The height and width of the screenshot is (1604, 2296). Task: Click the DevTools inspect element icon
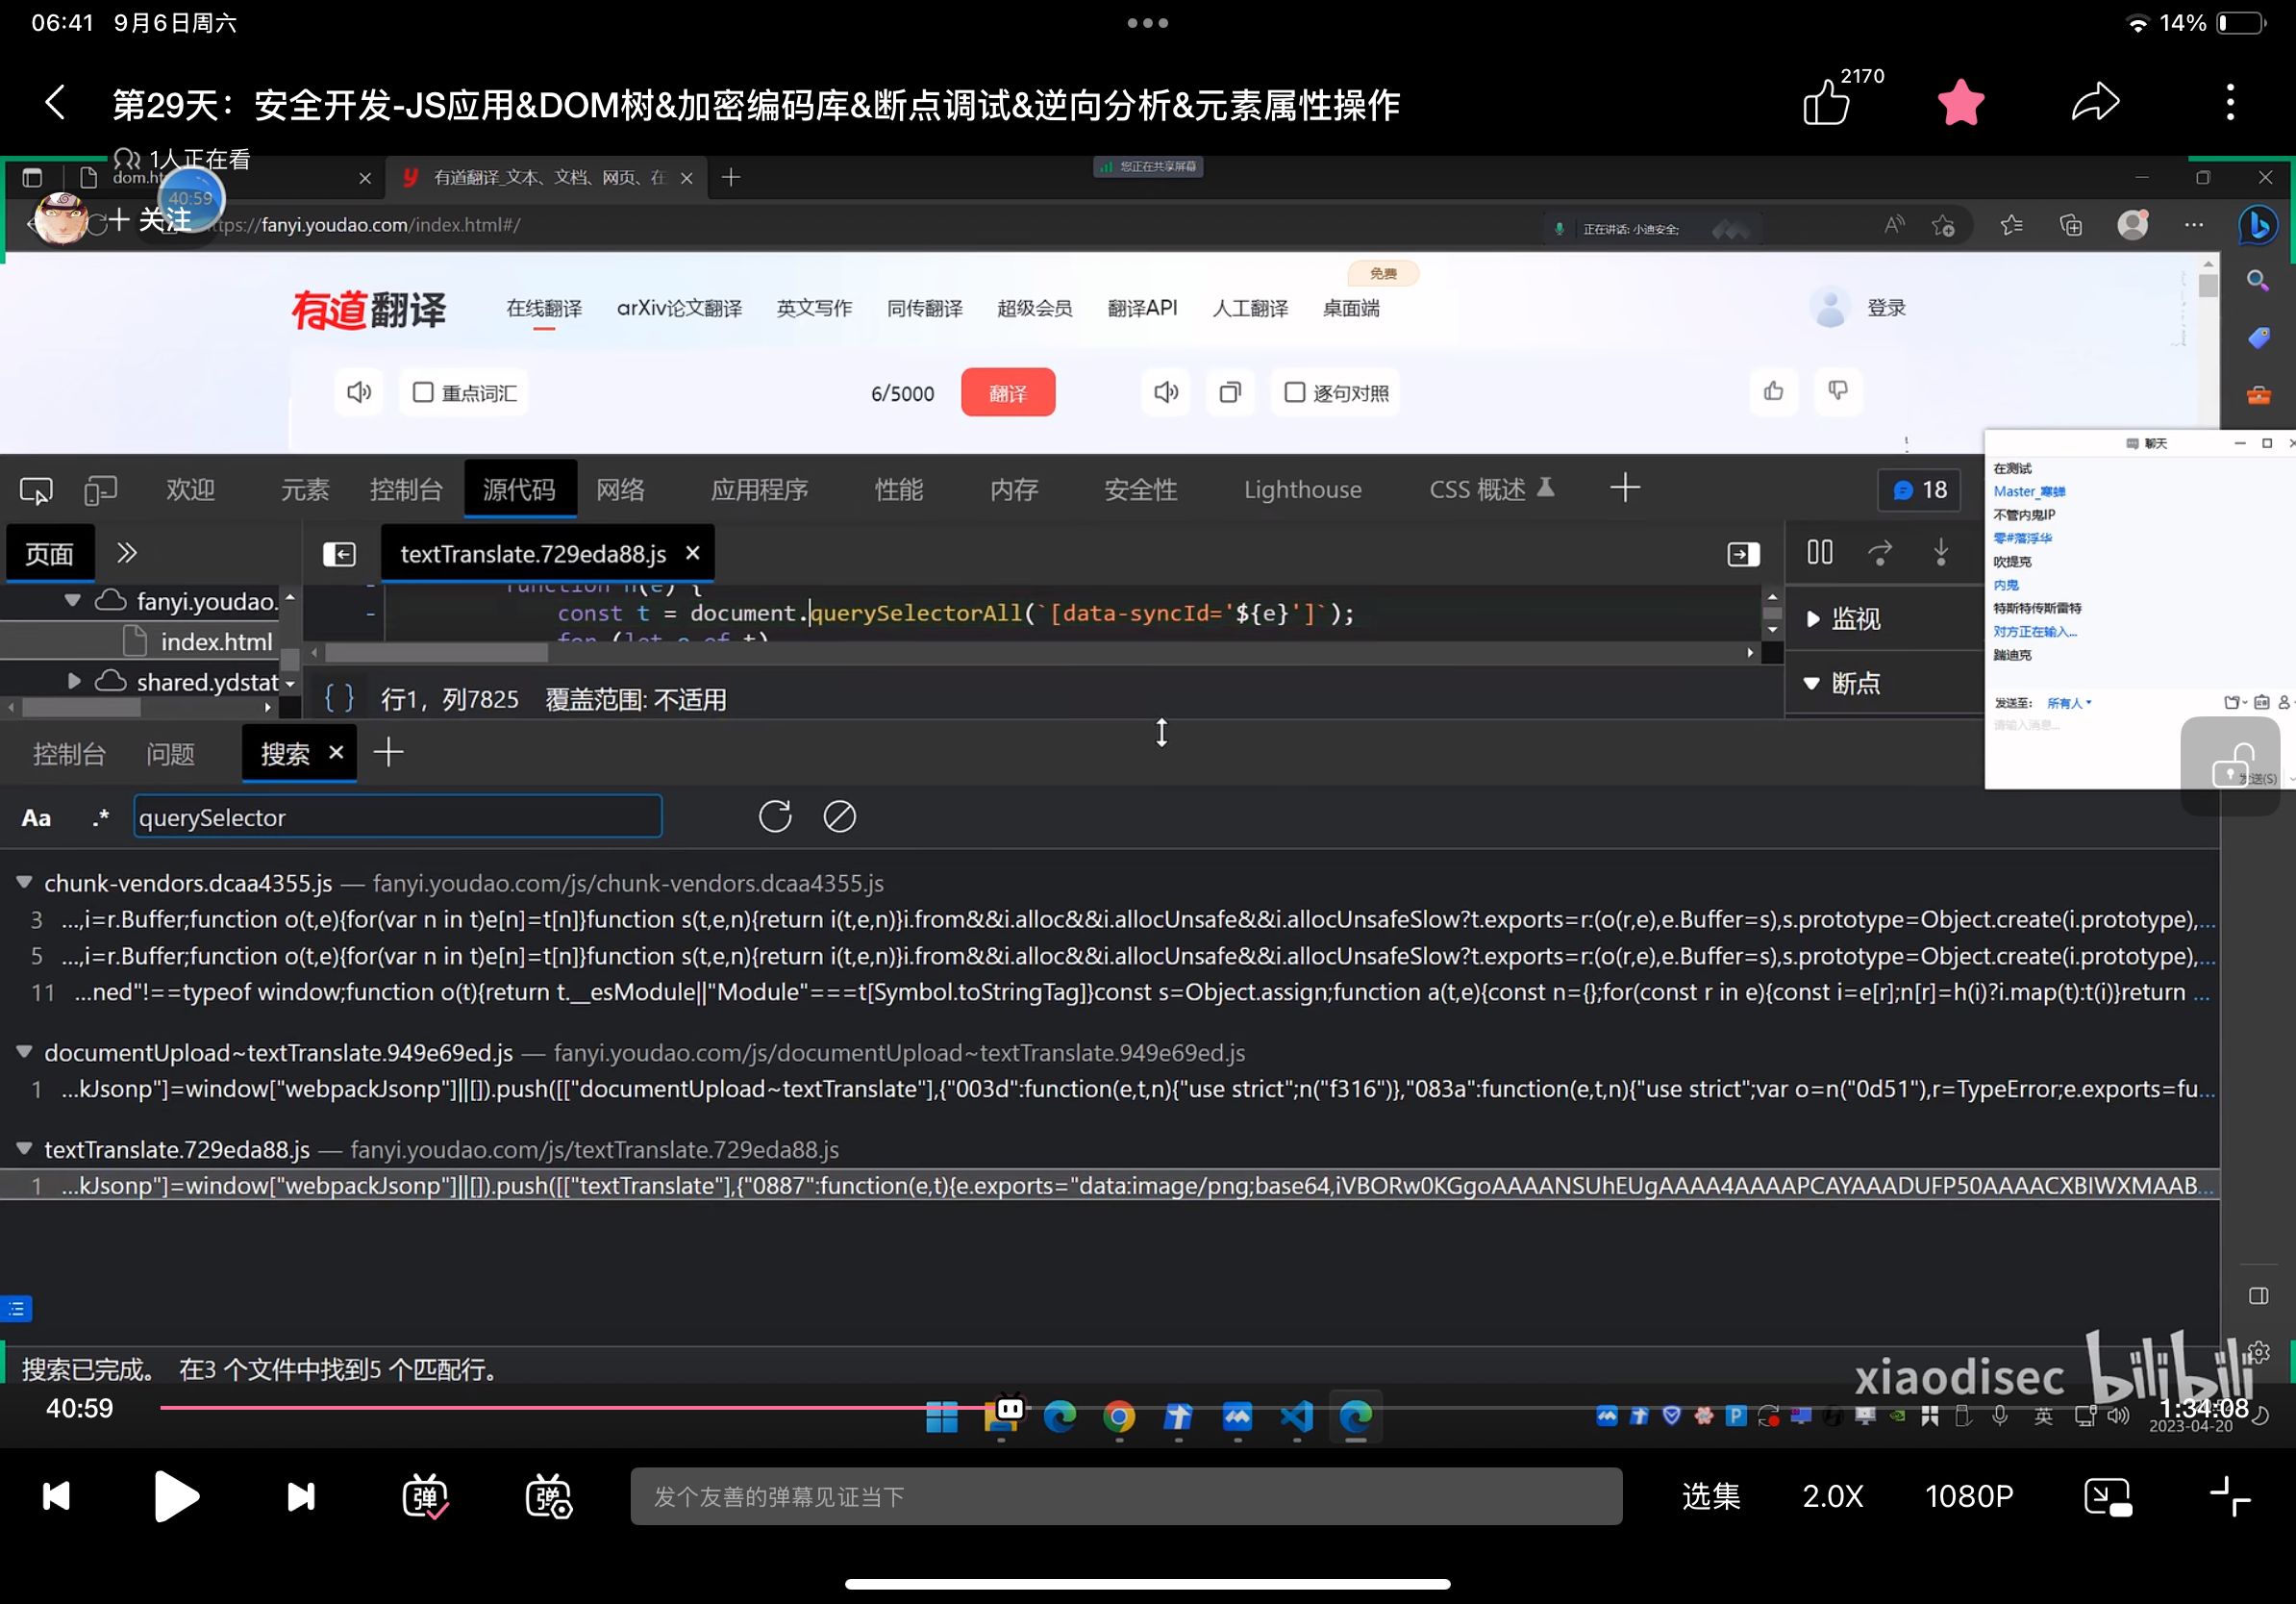(36, 490)
